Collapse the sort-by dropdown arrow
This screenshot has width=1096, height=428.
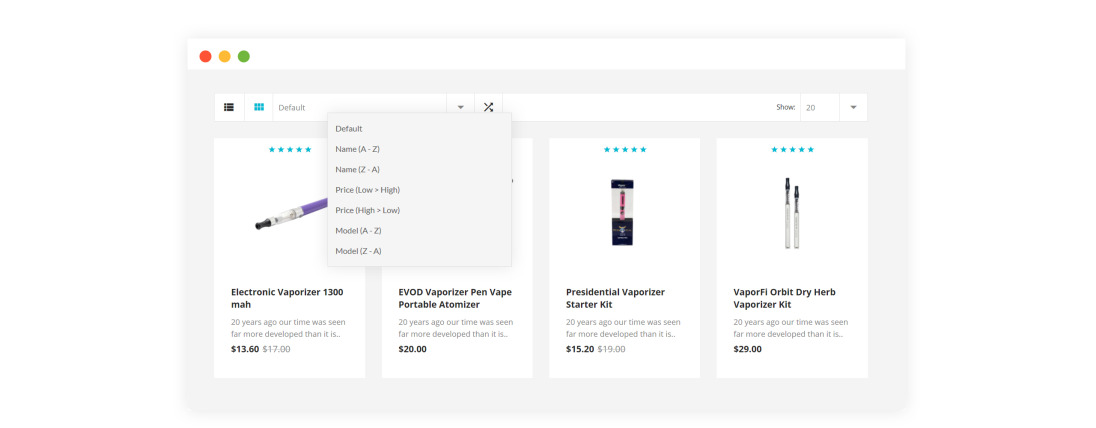click(x=460, y=107)
